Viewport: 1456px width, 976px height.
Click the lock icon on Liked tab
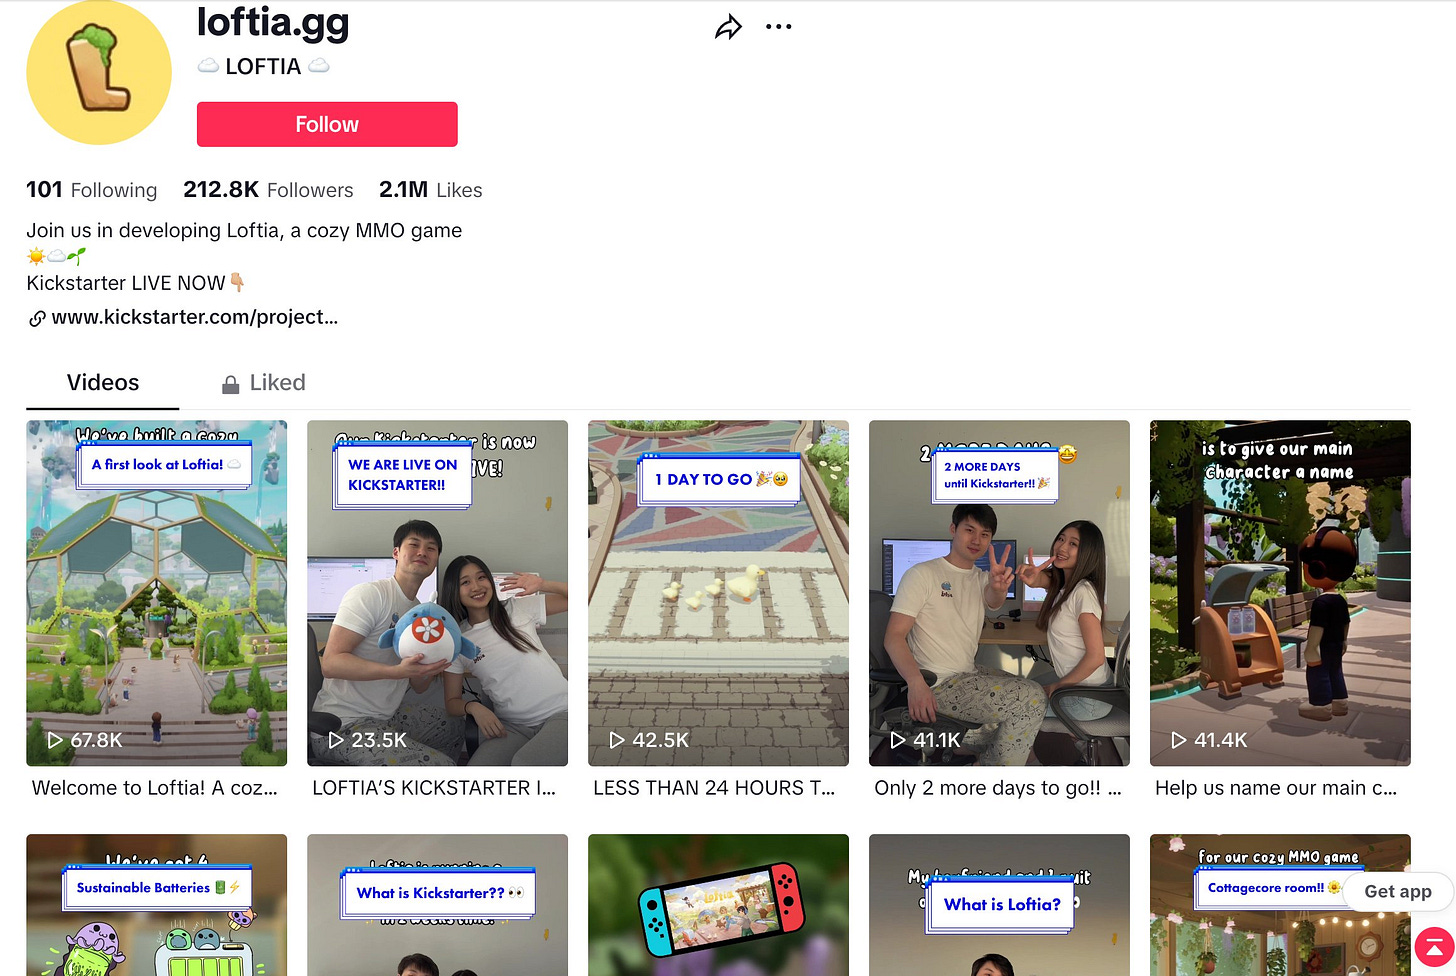click(230, 384)
